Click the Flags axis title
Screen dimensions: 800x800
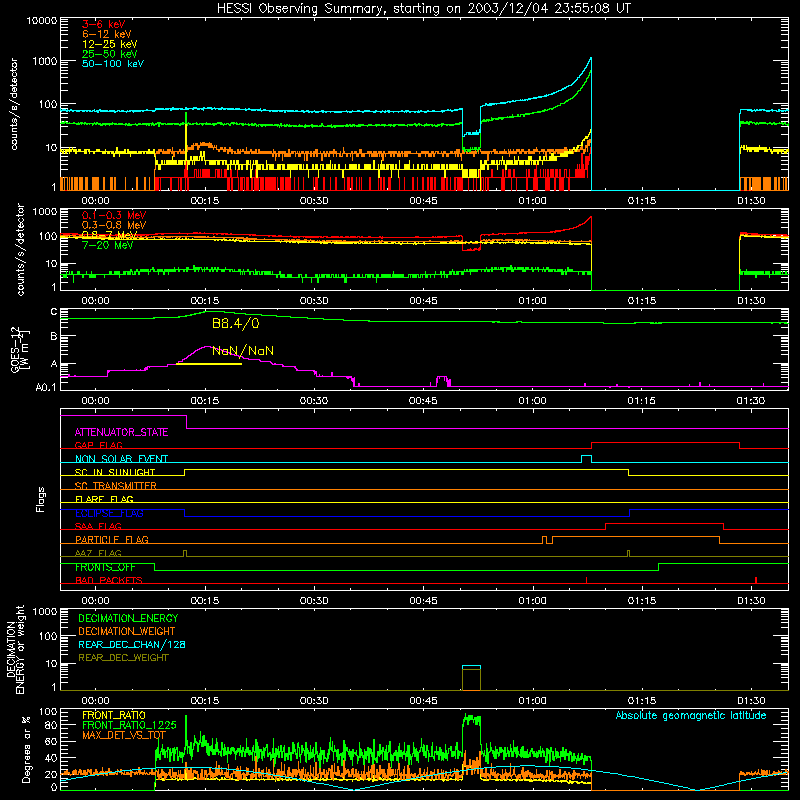[41, 499]
